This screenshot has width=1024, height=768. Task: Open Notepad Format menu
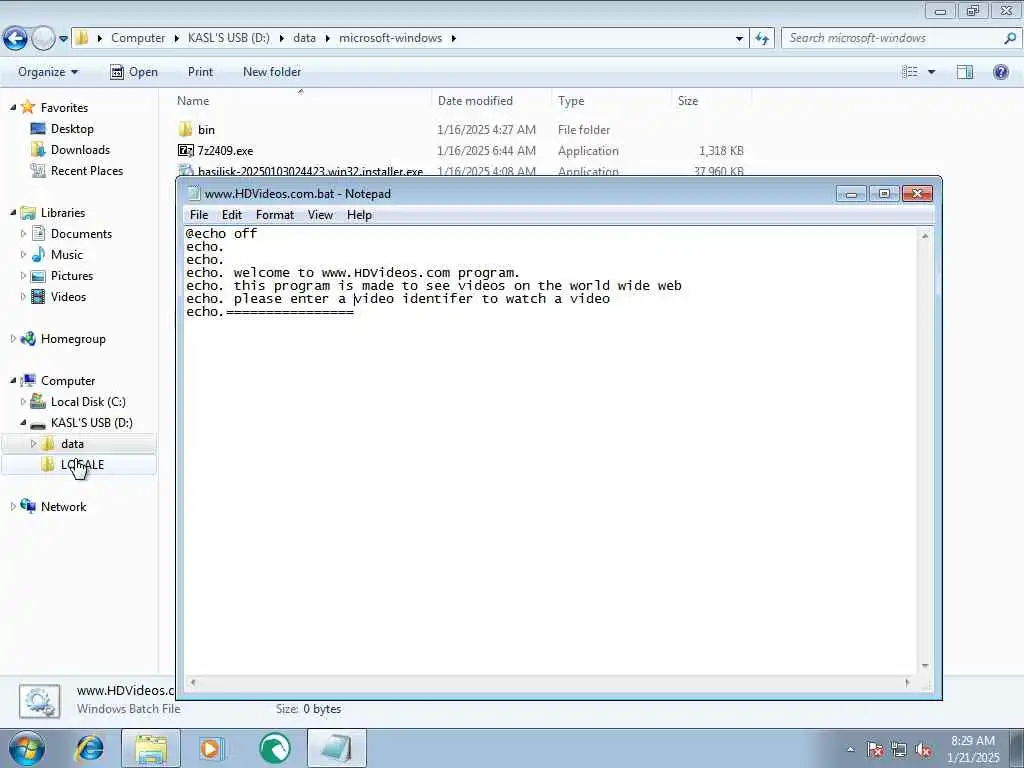[x=274, y=215]
